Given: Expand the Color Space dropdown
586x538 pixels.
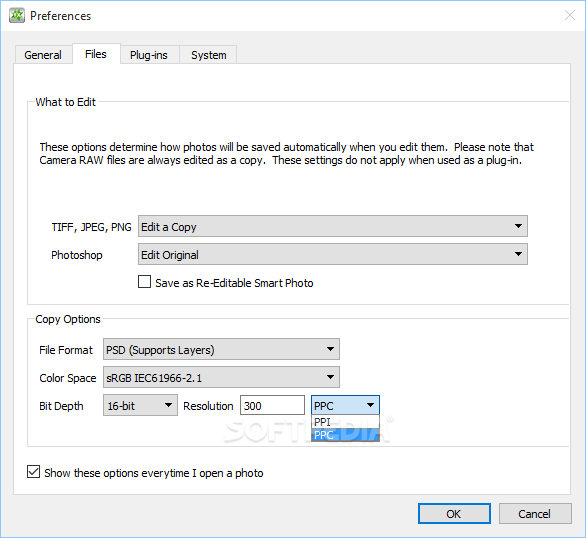Looking at the screenshot, I should point(221,377).
